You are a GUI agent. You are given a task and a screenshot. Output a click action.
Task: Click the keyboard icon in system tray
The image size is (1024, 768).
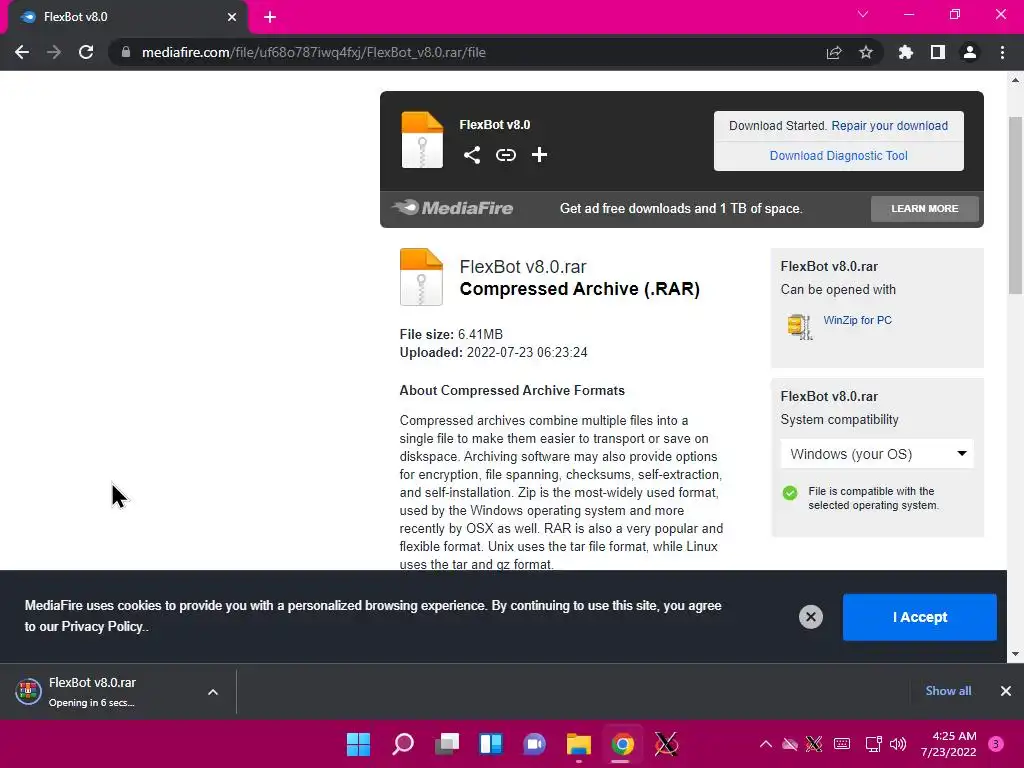842,744
